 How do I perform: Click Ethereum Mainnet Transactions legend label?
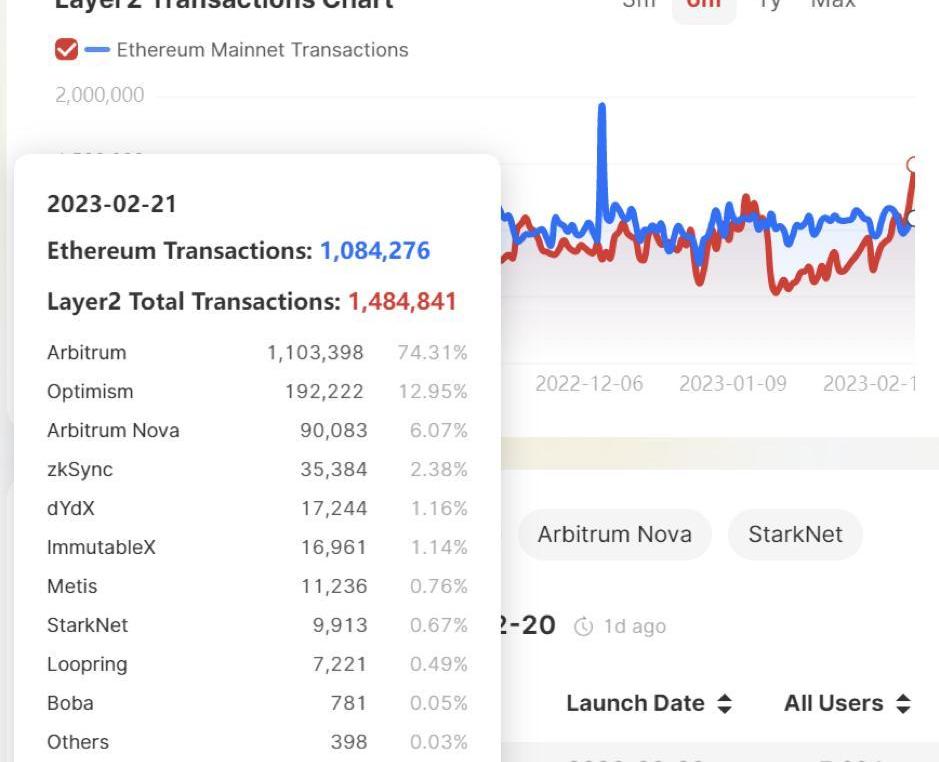262,50
